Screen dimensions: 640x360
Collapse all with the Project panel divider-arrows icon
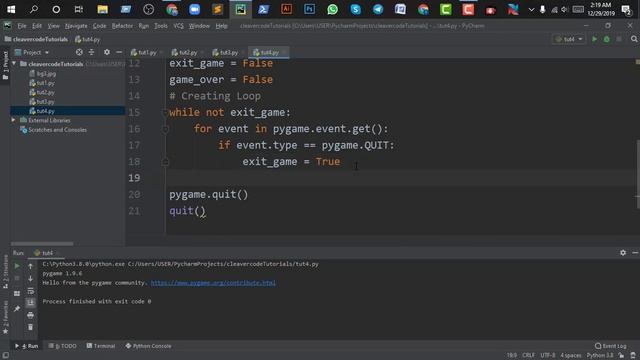click(x=91, y=52)
